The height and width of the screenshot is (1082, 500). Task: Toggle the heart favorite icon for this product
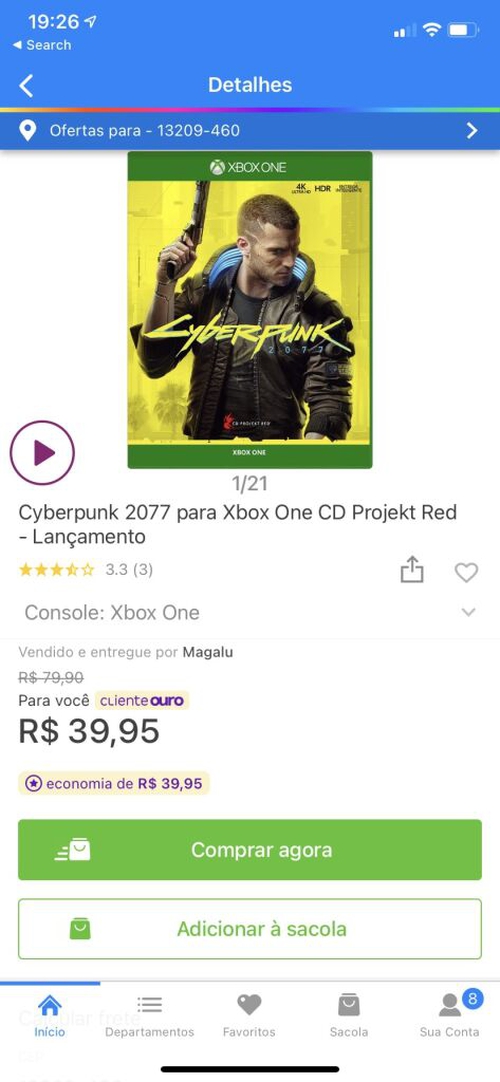point(466,572)
